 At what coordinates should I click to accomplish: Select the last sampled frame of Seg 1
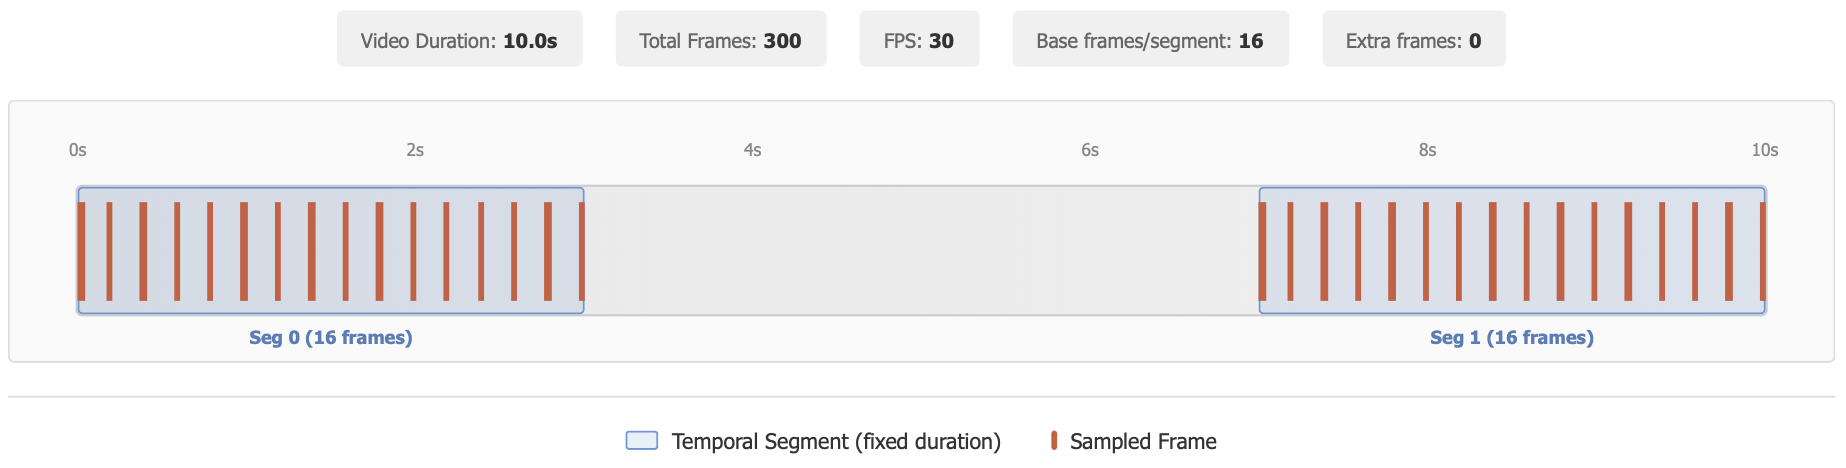coord(1762,251)
